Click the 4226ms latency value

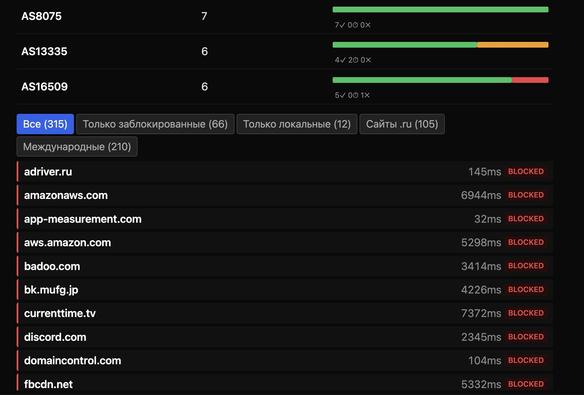tap(481, 290)
